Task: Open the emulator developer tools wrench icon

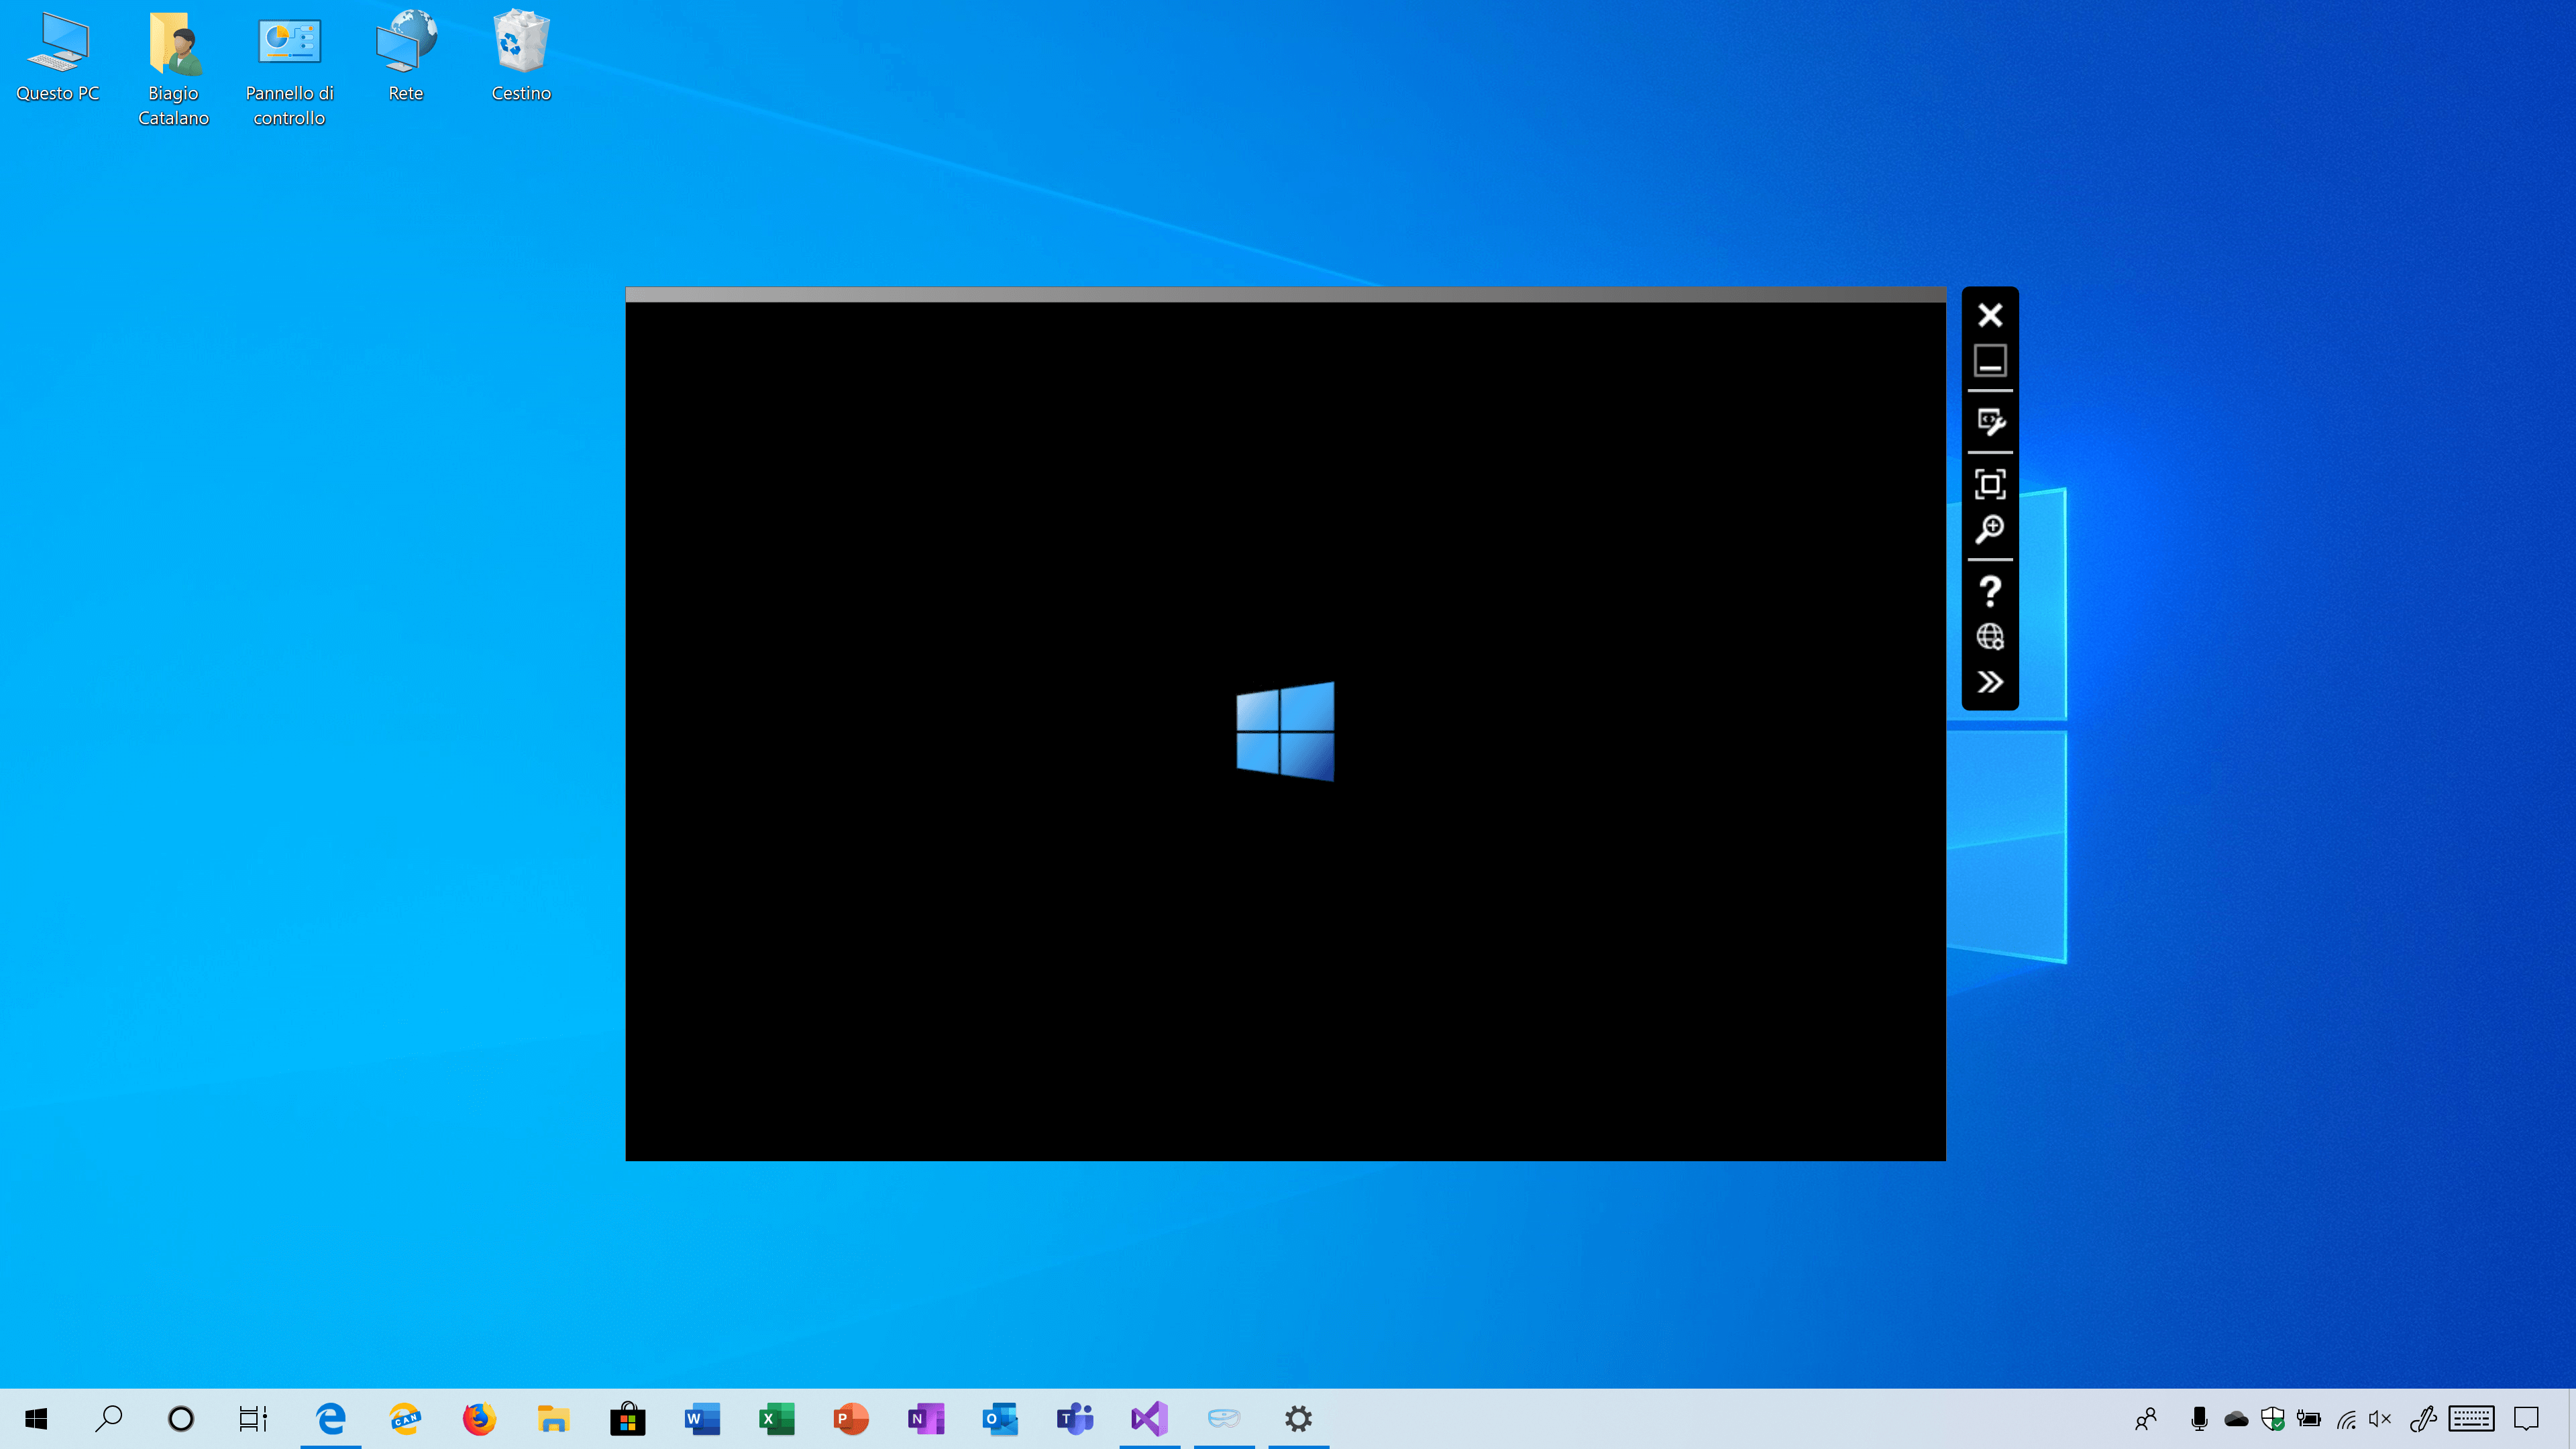Action: [1990, 422]
